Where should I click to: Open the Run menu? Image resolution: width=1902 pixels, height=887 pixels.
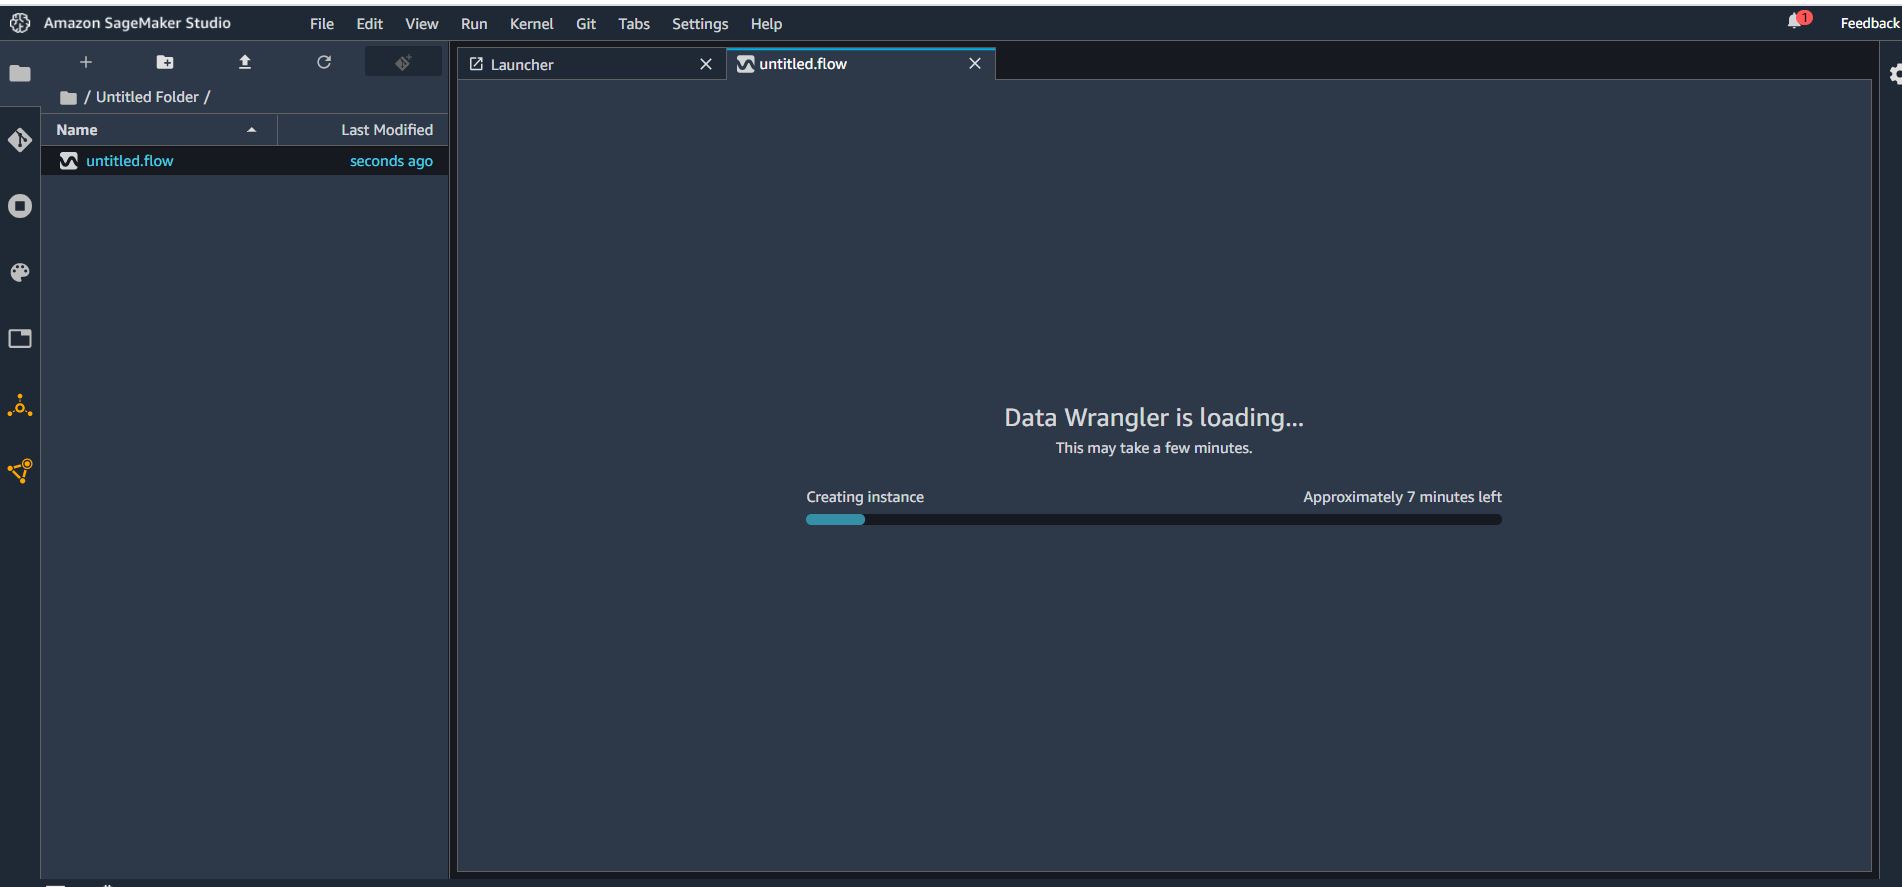[474, 23]
